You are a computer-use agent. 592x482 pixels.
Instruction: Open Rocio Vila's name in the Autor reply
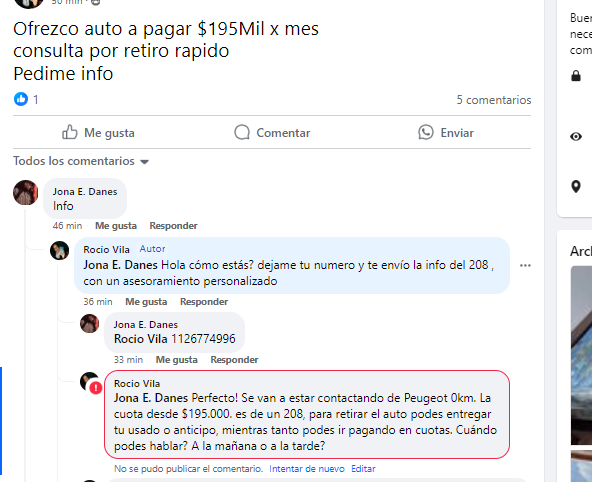click(x=106, y=249)
